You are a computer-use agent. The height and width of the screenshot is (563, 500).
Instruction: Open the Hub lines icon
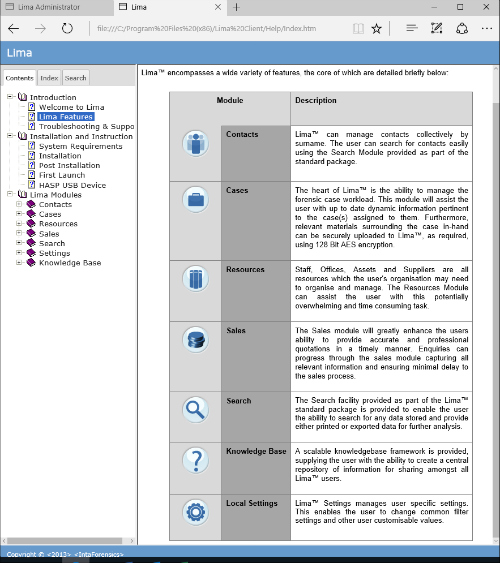[412, 28]
